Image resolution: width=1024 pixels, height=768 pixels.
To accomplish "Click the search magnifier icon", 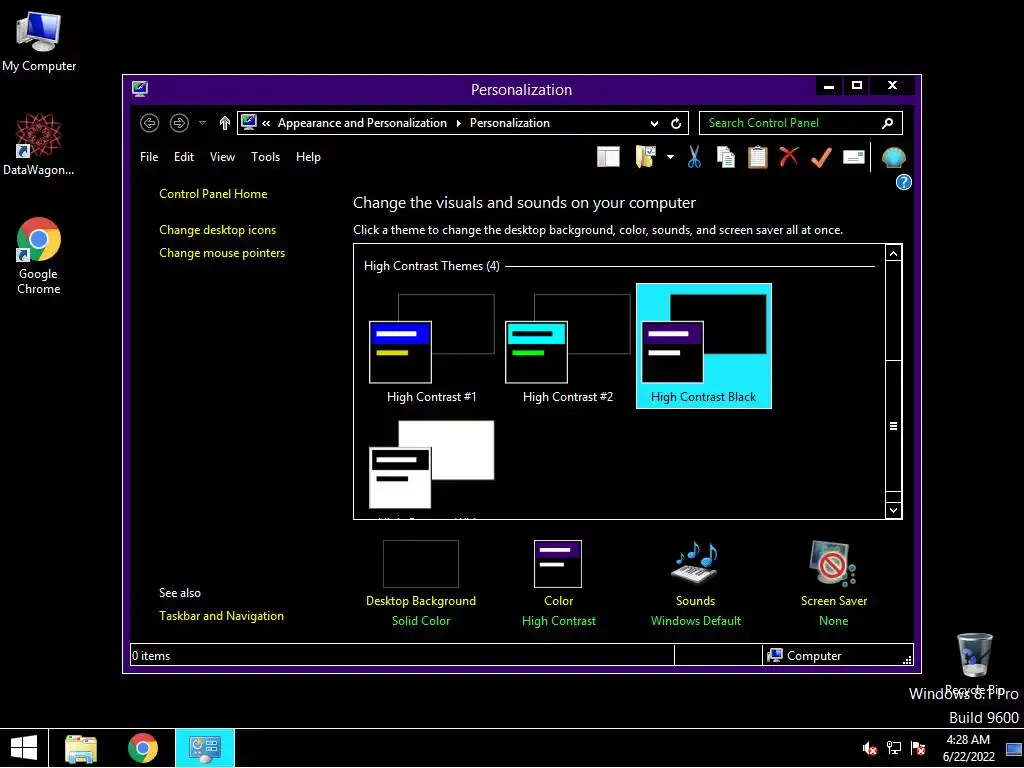I will (x=887, y=123).
